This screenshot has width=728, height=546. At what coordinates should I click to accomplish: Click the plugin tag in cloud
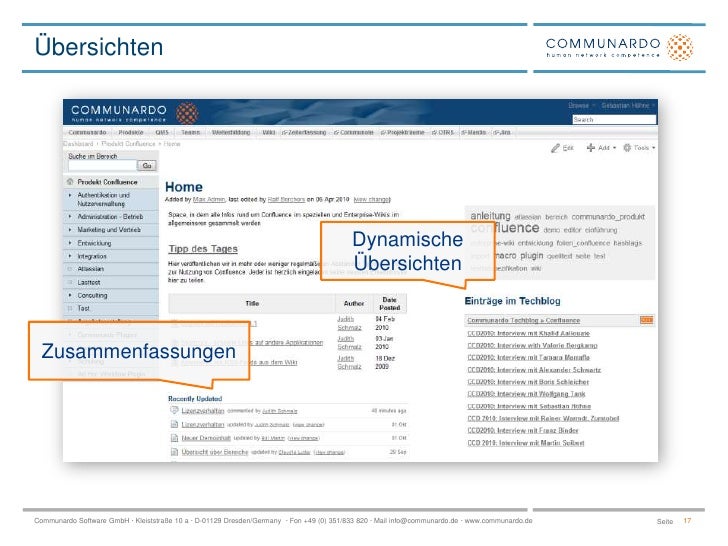click(532, 256)
